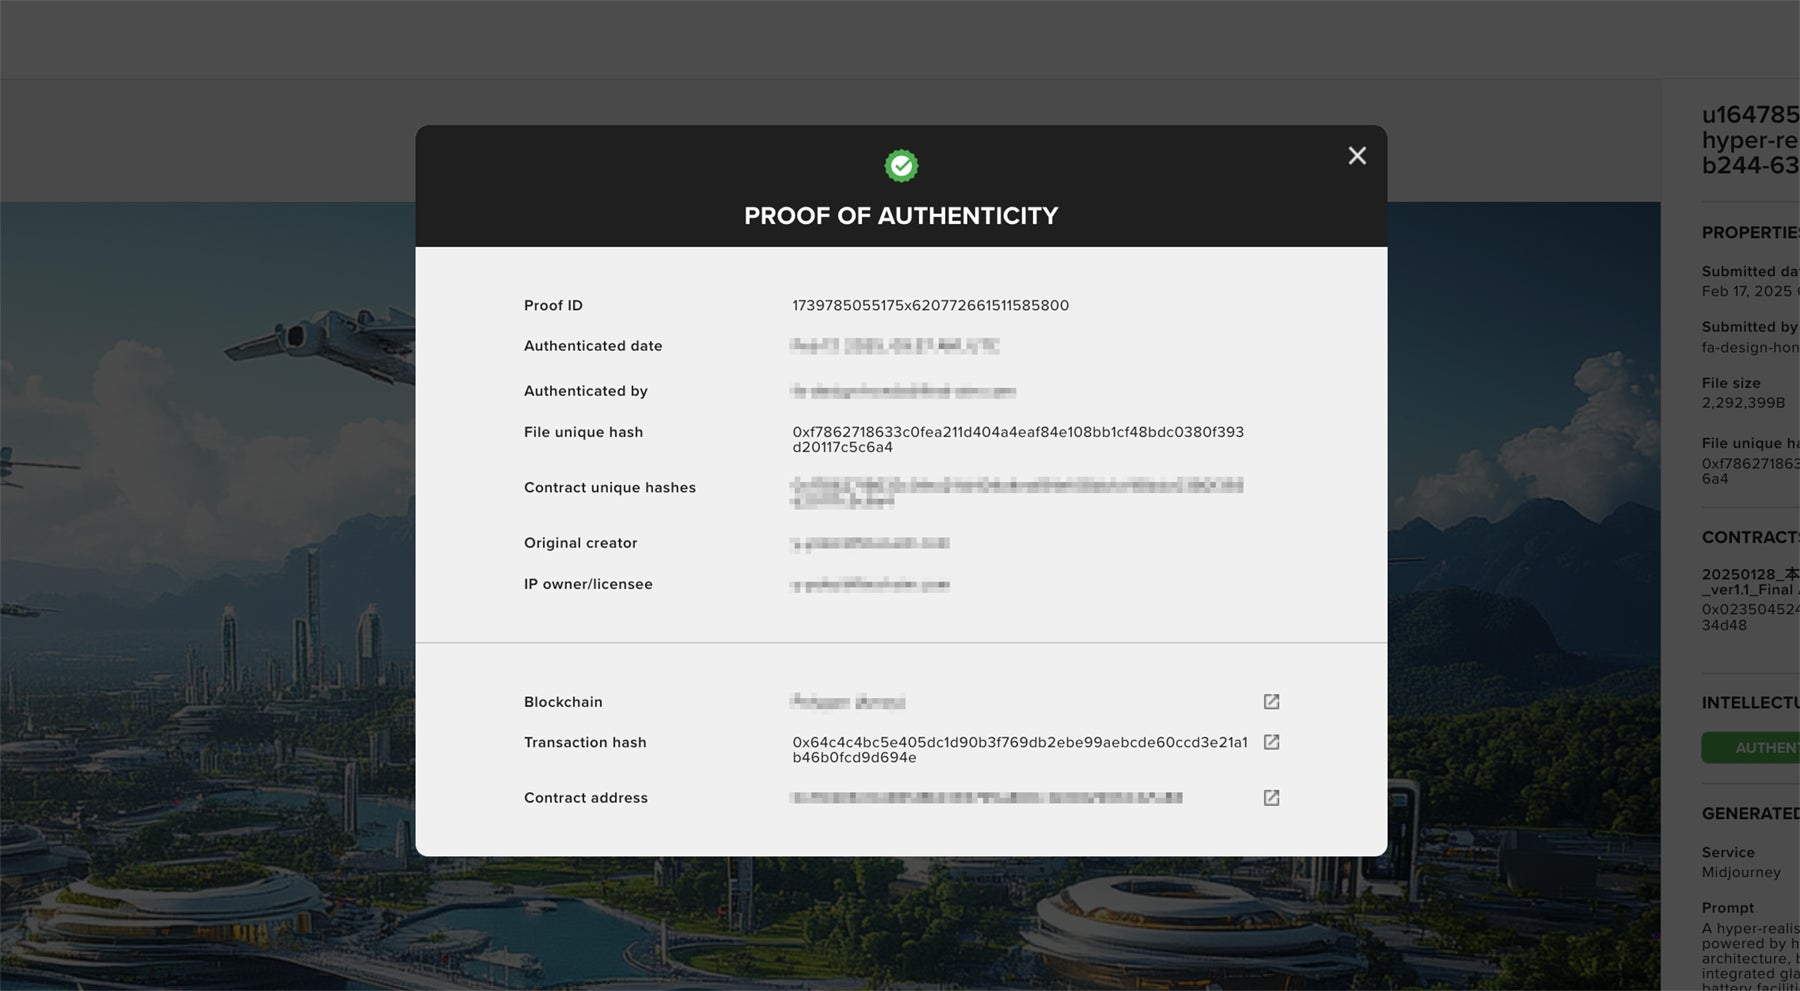The width and height of the screenshot is (1800, 991).
Task: Click the contract hash starting 0x023504 in the side panel
Action: (x=1751, y=618)
